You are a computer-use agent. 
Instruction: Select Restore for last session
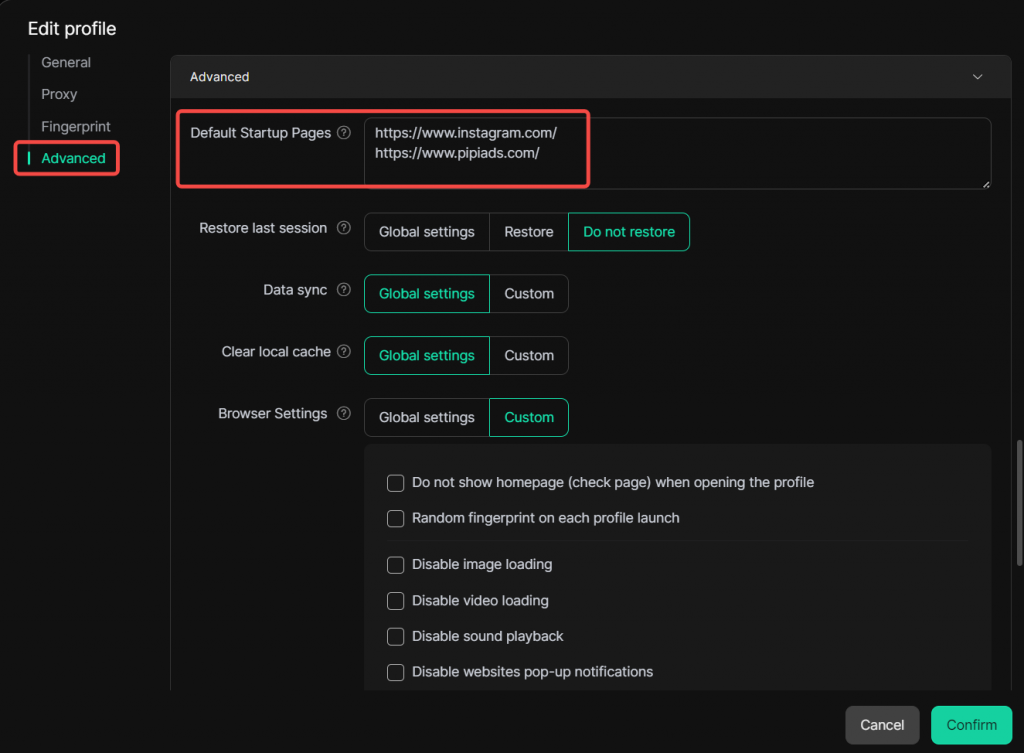(x=528, y=232)
